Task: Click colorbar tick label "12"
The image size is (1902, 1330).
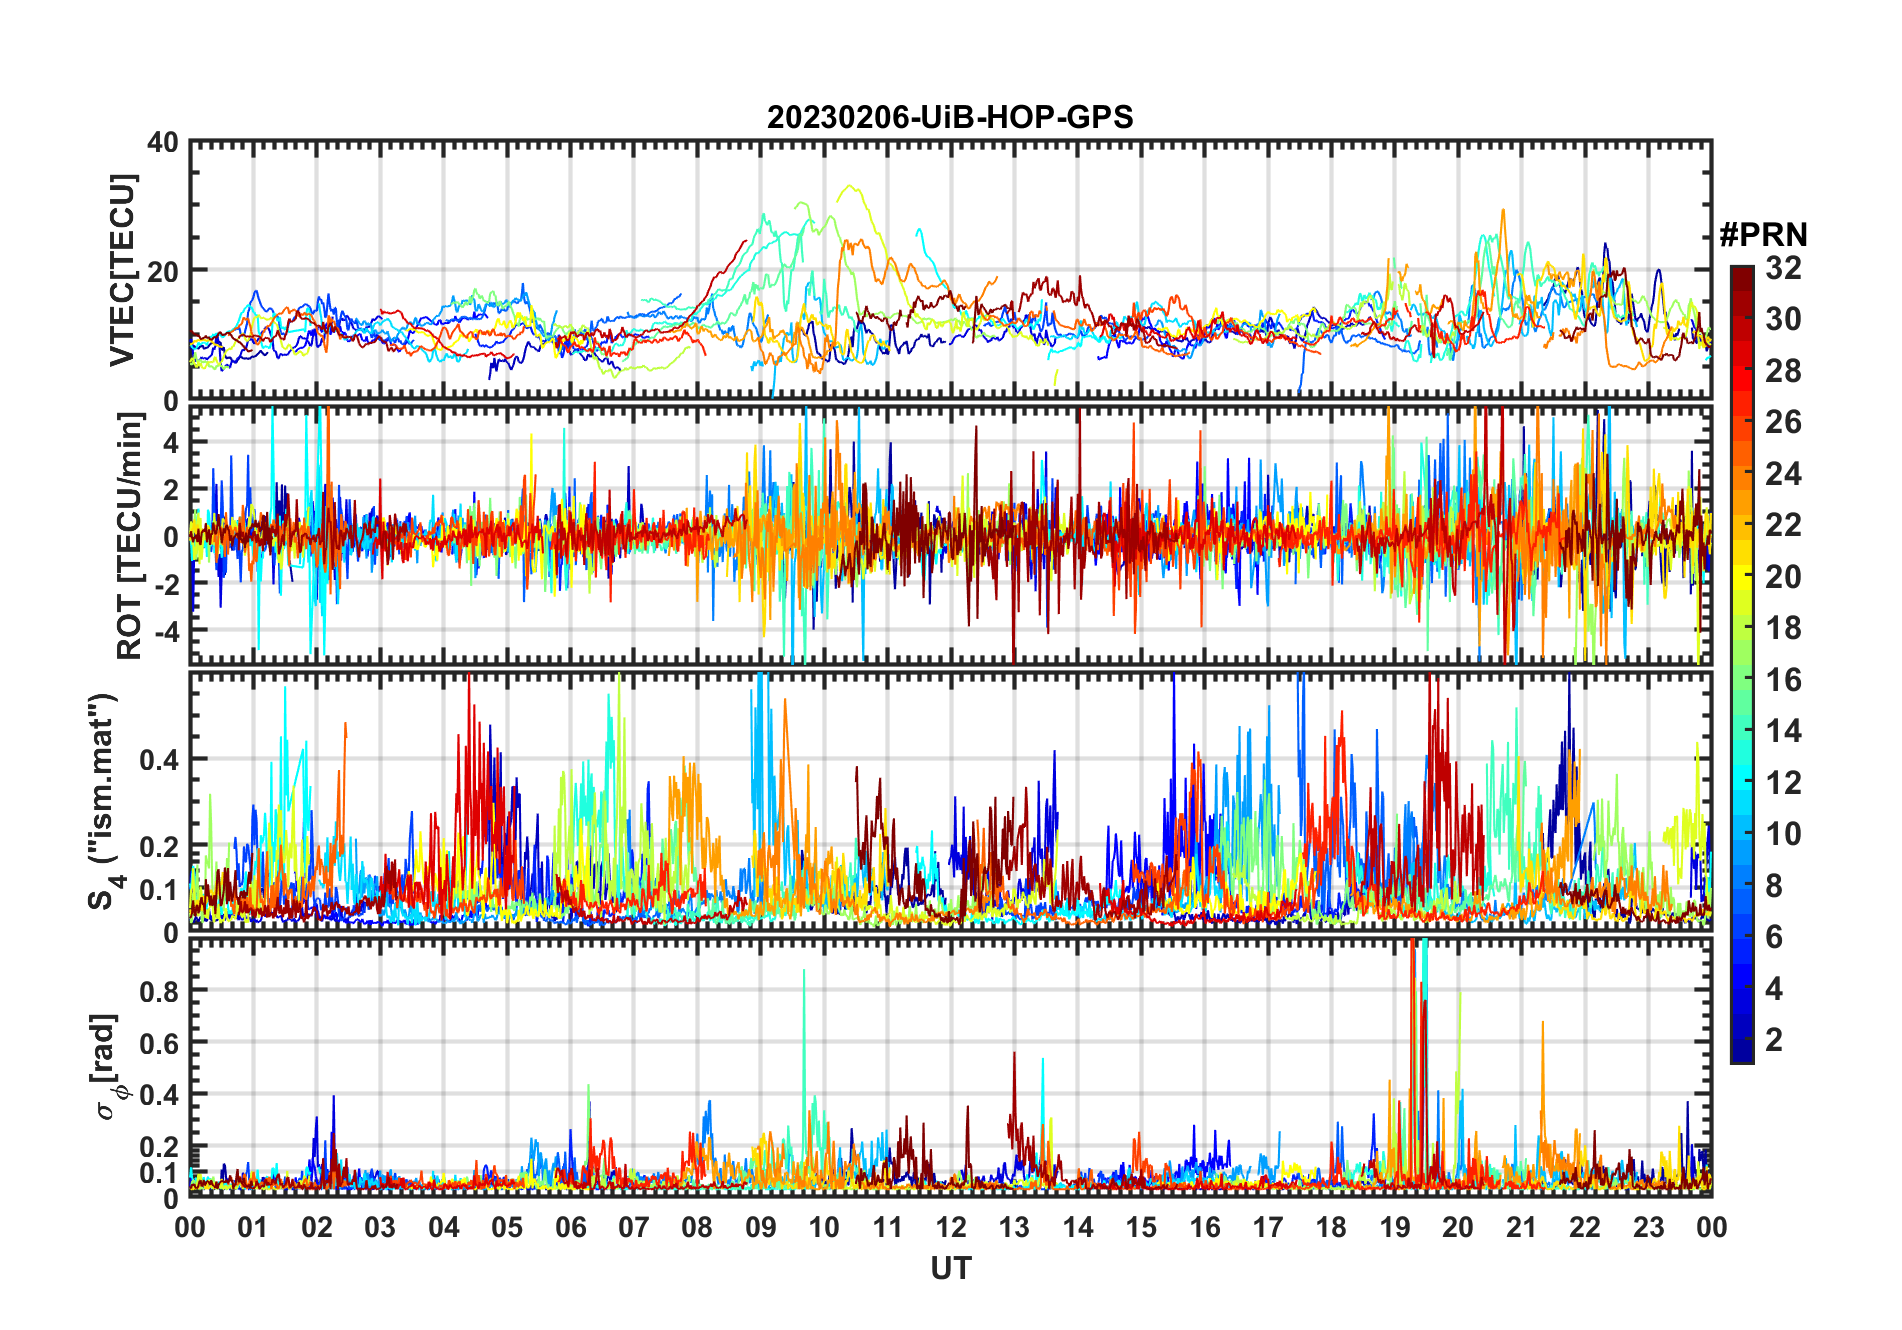Action: pyautogui.click(x=1783, y=783)
